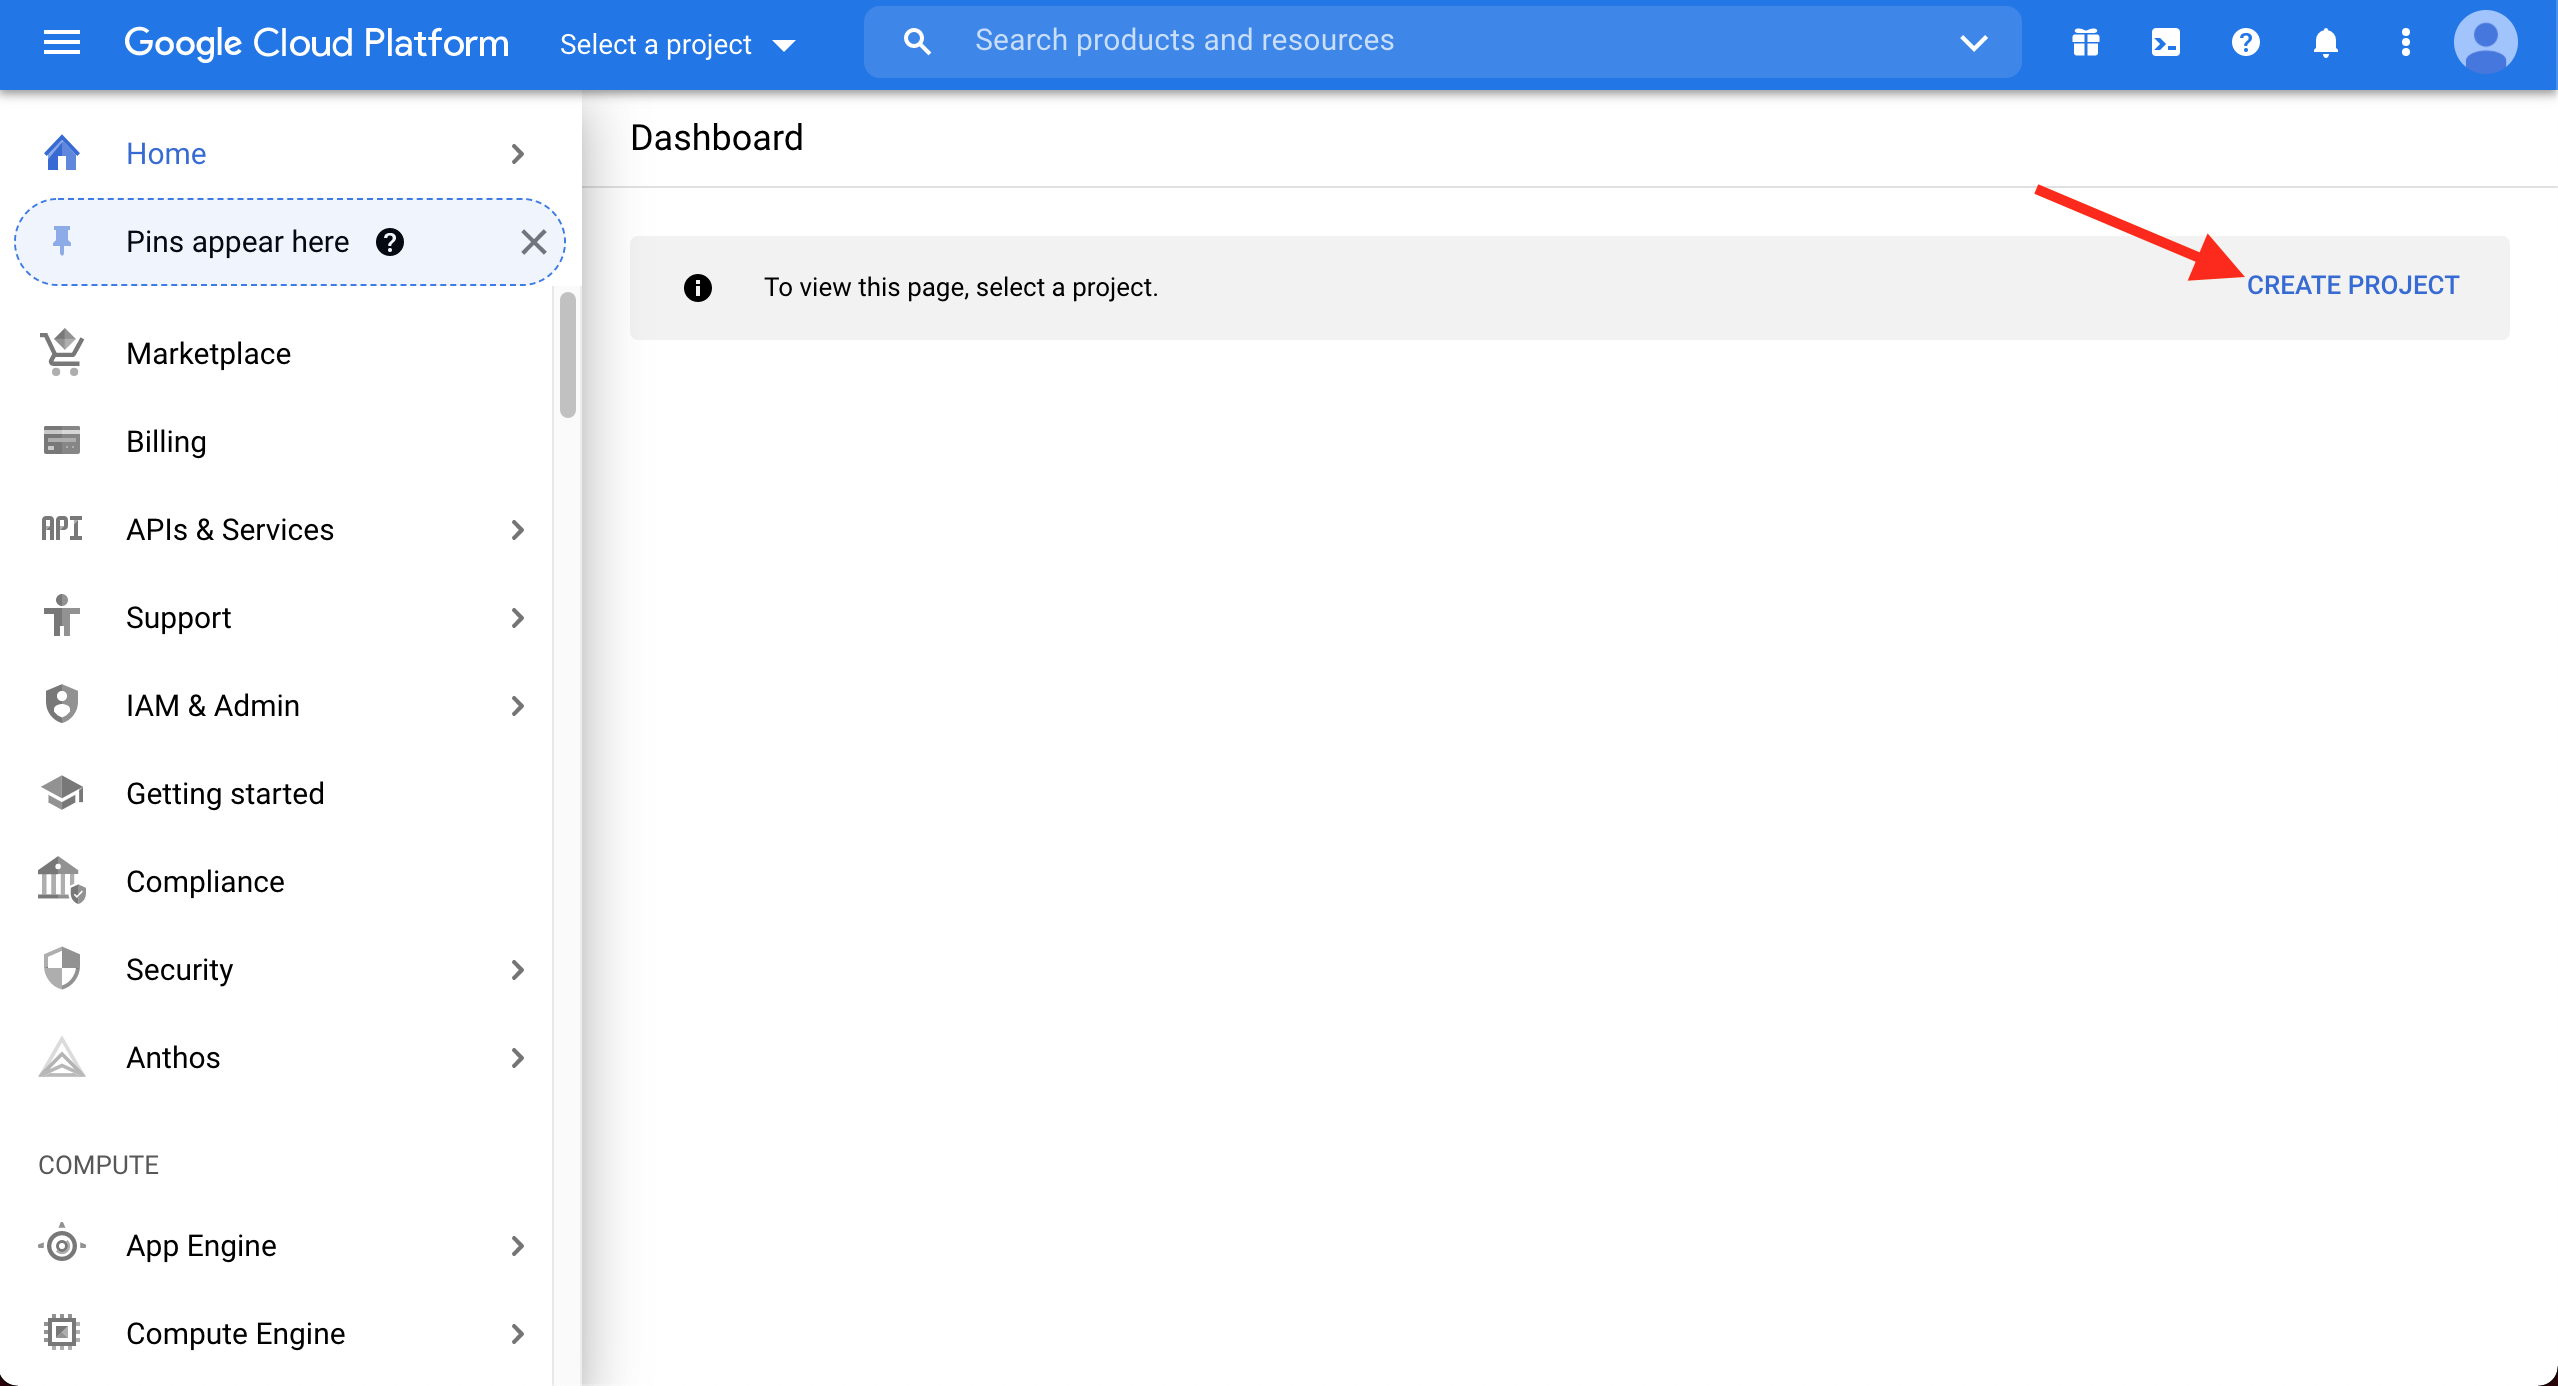Click the IAM & Admin shield icon
The width and height of the screenshot is (2558, 1386).
click(62, 704)
